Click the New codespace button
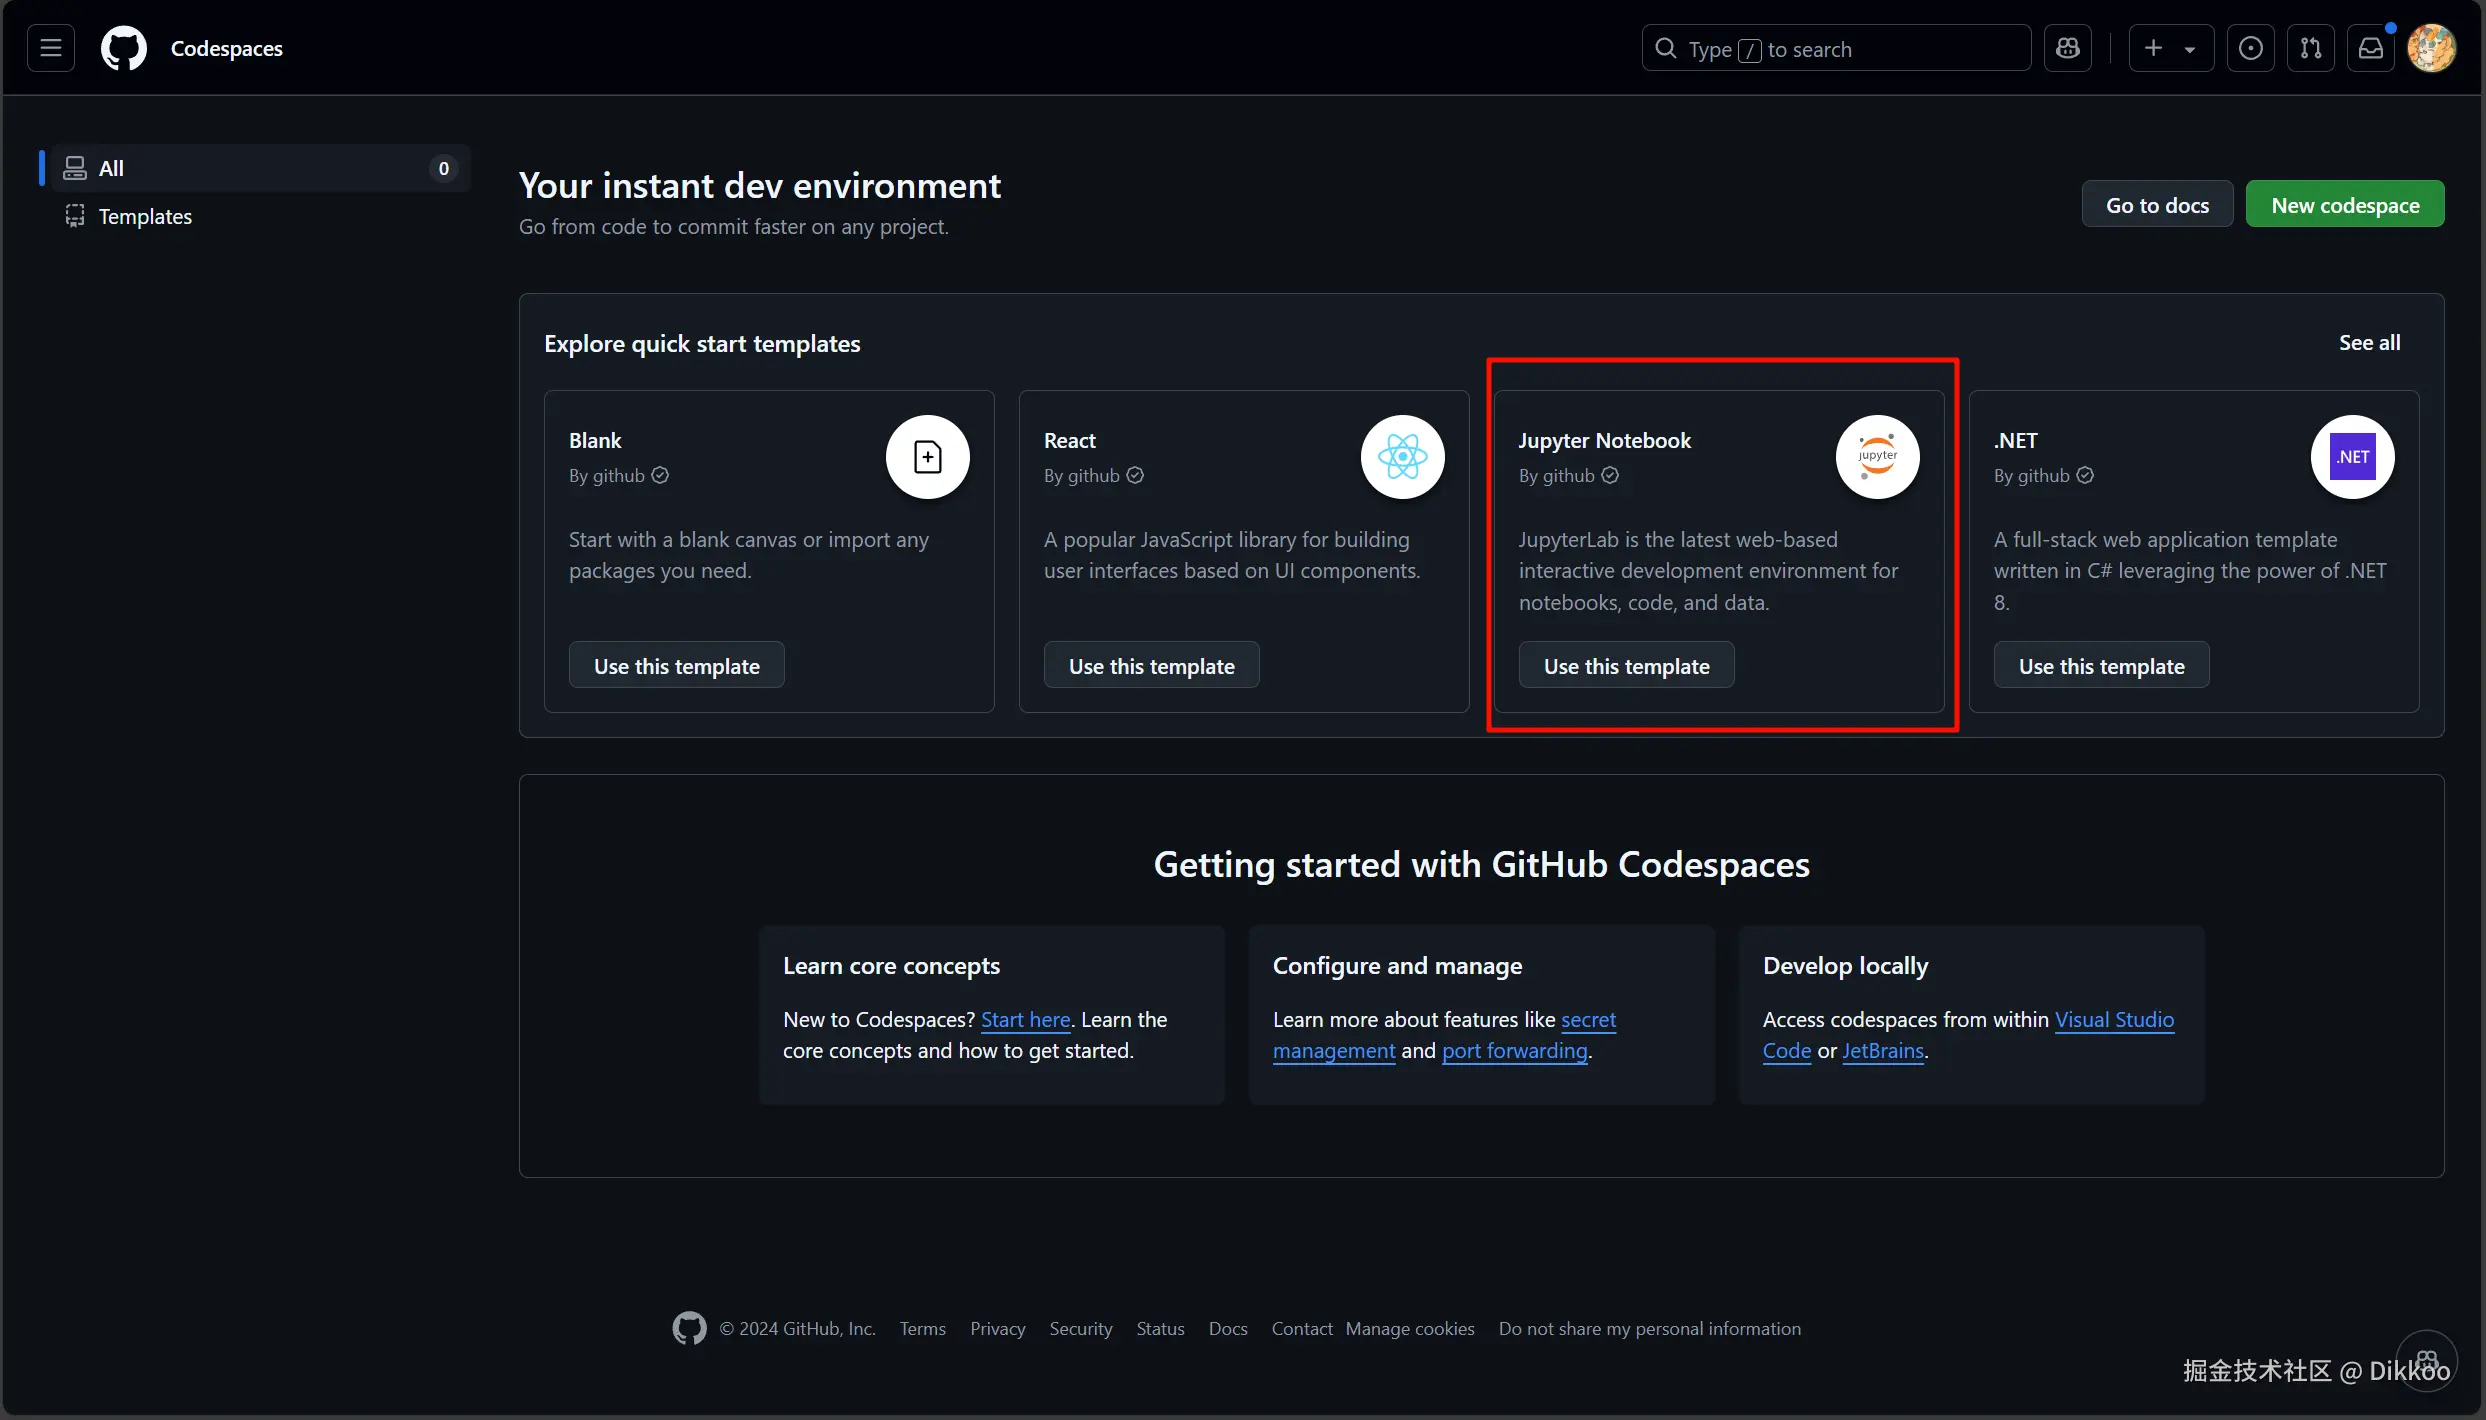This screenshot has width=2486, height=1420. (x=2344, y=205)
